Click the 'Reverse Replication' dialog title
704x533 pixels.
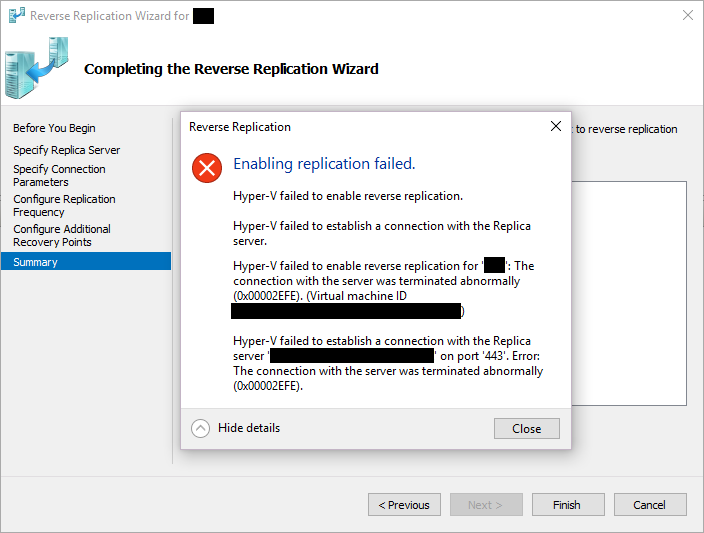pos(240,127)
